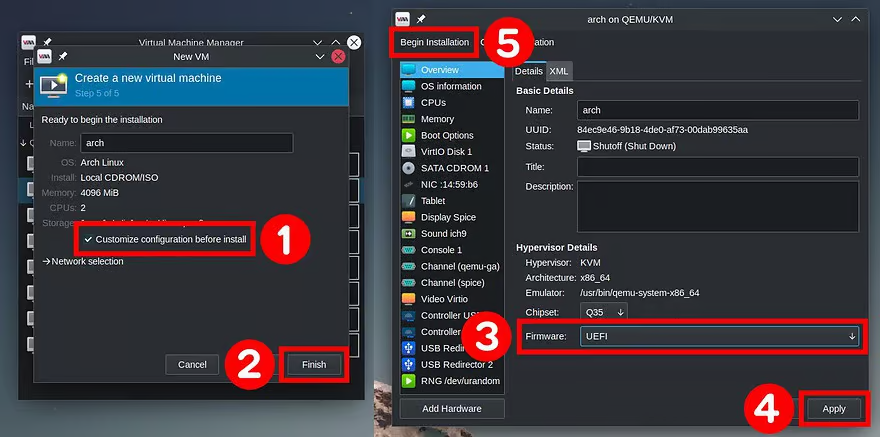Click the emulator path /usr/bin/qemu-system-x86_64
Viewport: 880px width, 437px height.
coord(639,293)
